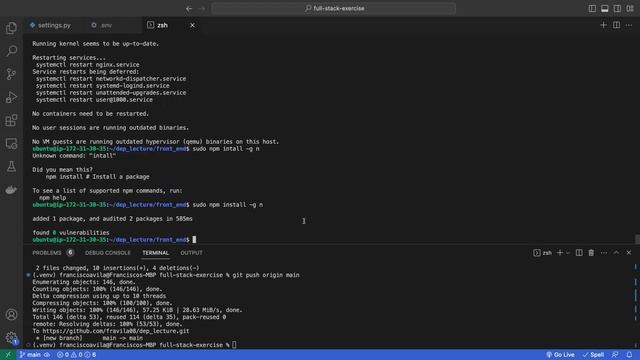Click the zsh terminal label in panel

coord(542,253)
